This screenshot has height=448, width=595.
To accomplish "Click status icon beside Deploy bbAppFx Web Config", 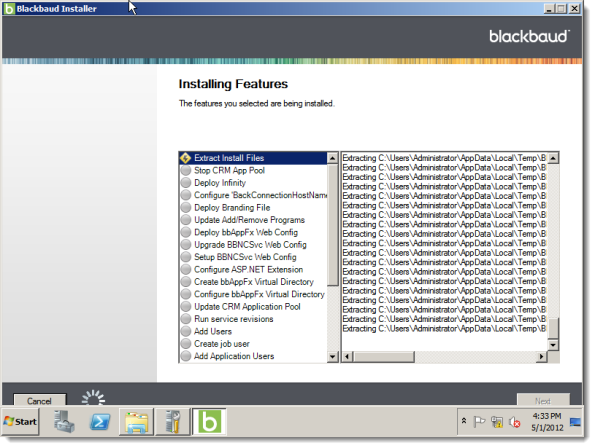I will (186, 232).
